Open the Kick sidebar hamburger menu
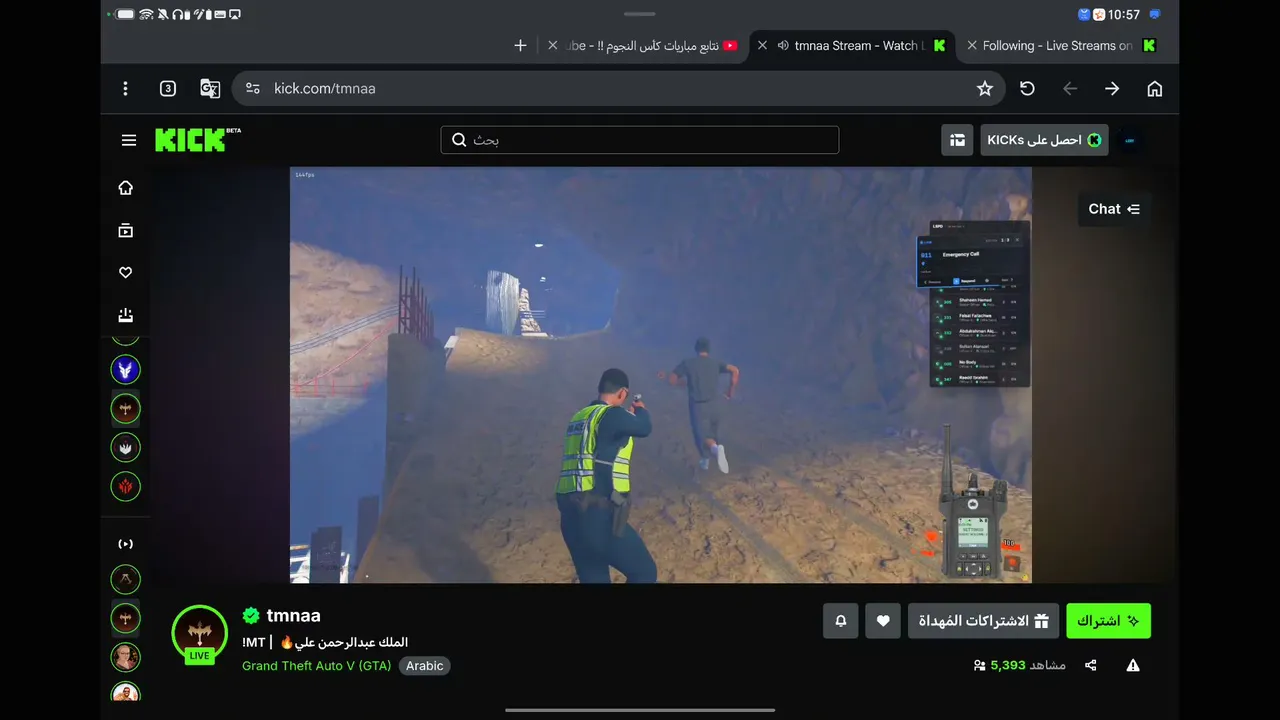The height and width of the screenshot is (720, 1280). tap(129, 140)
